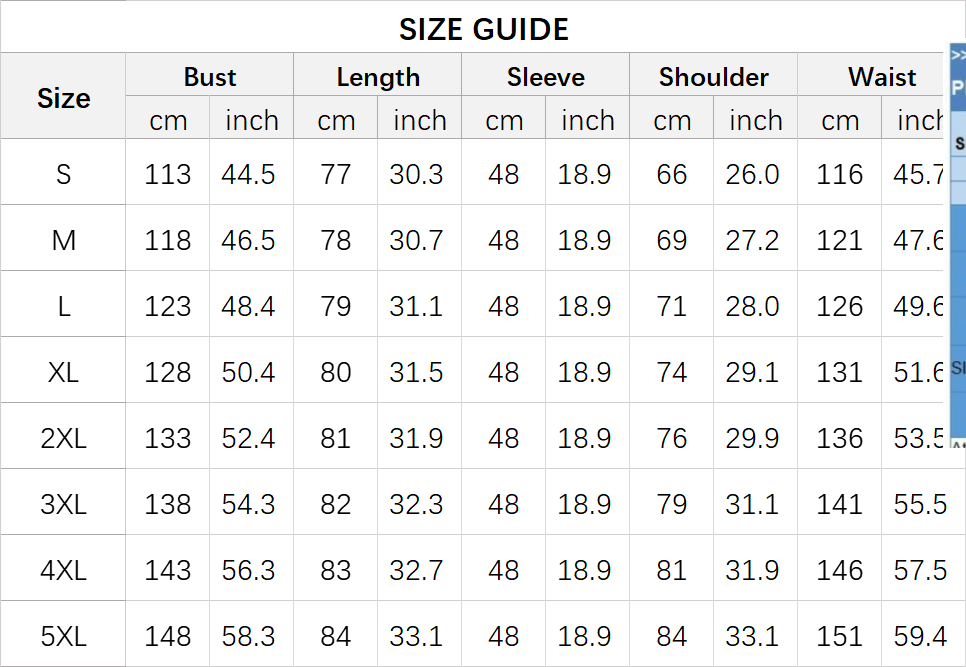966x667 pixels.
Task: Select the Sleeve column header
Action: (546, 77)
